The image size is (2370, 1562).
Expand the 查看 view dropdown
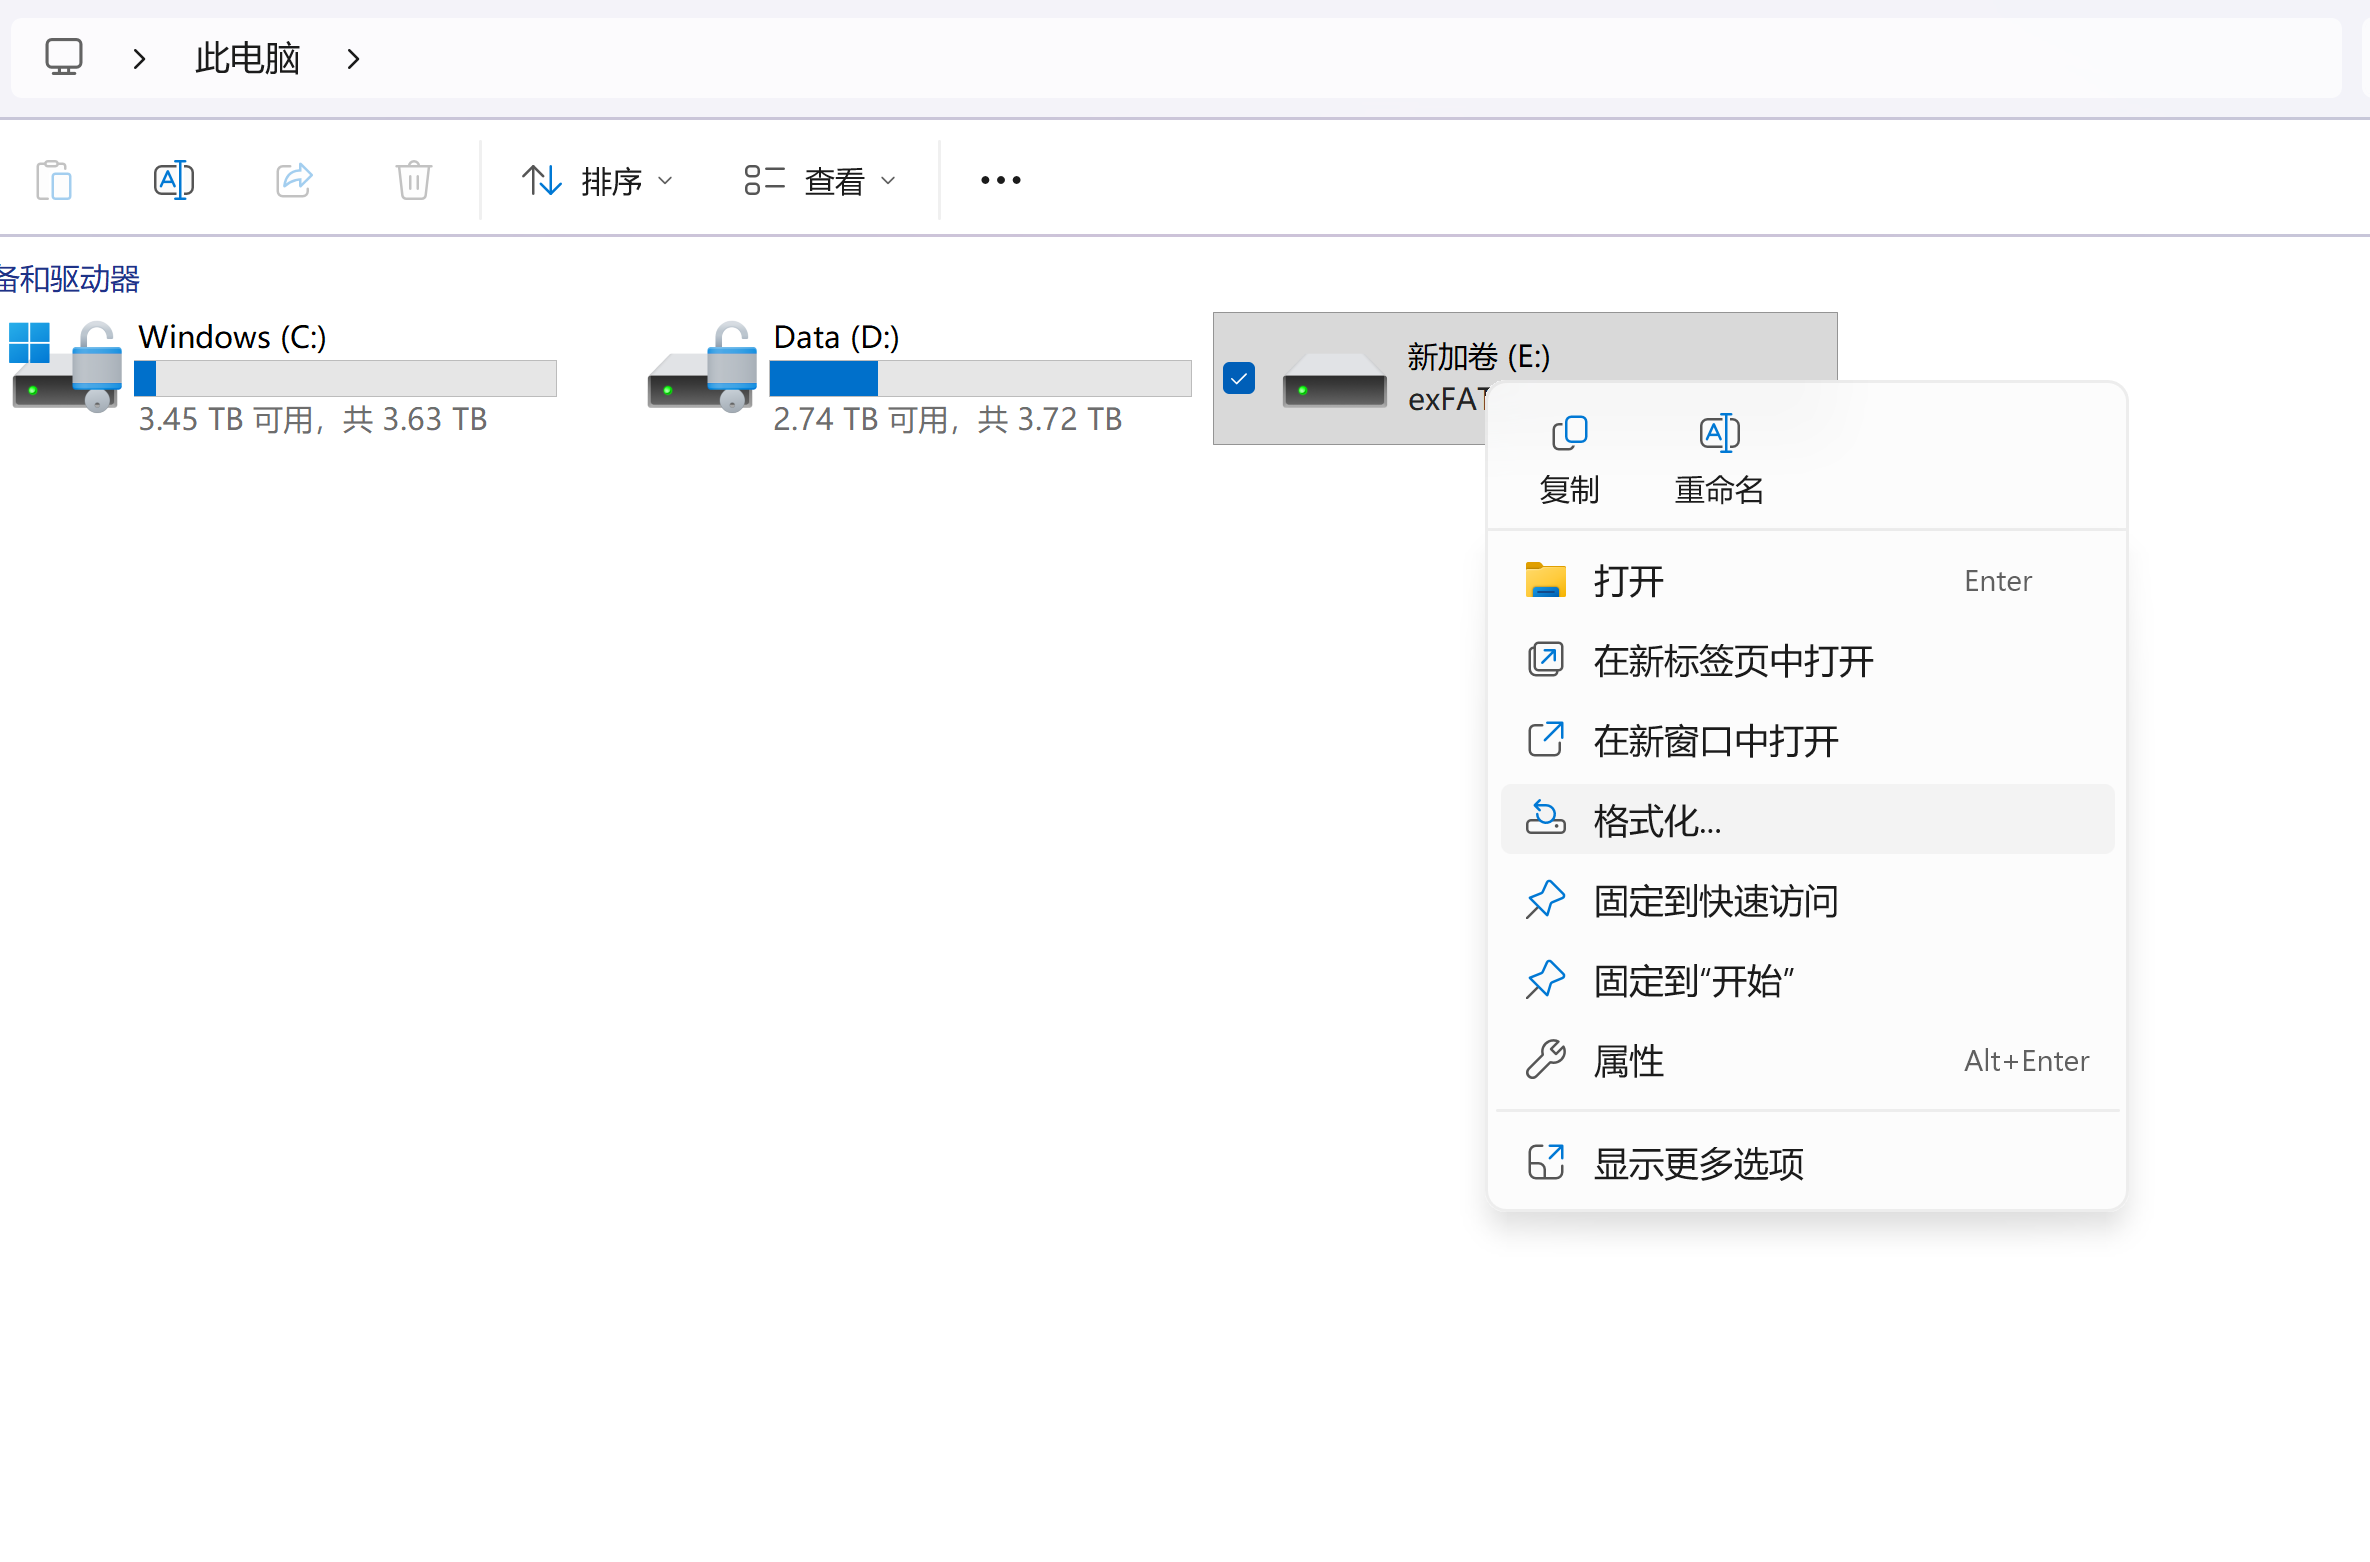point(820,181)
